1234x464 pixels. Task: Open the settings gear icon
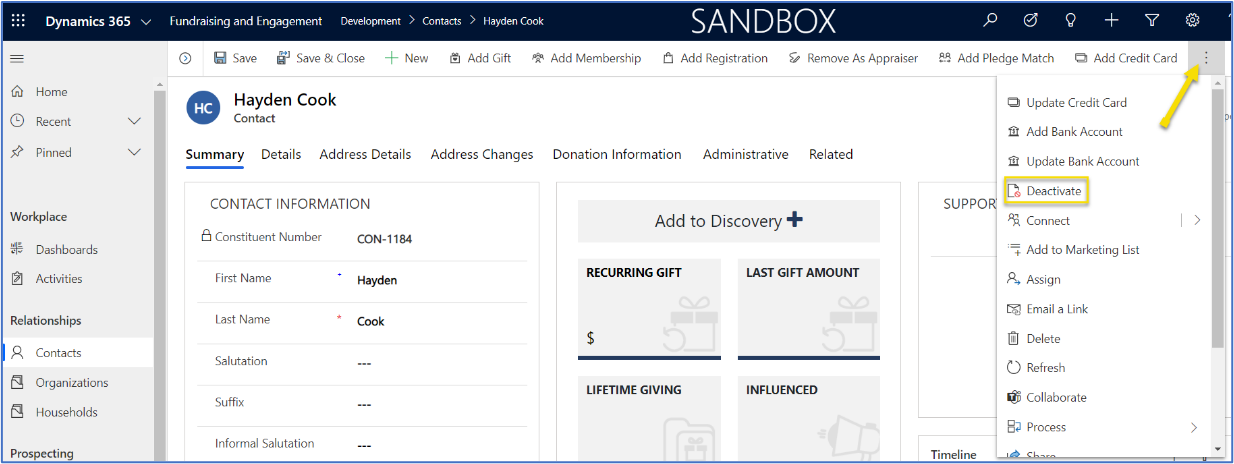click(1192, 20)
